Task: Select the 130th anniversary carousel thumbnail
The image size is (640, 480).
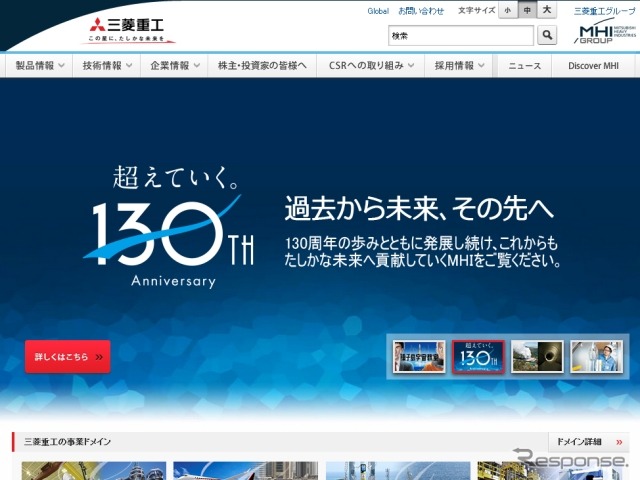Action: [x=478, y=357]
